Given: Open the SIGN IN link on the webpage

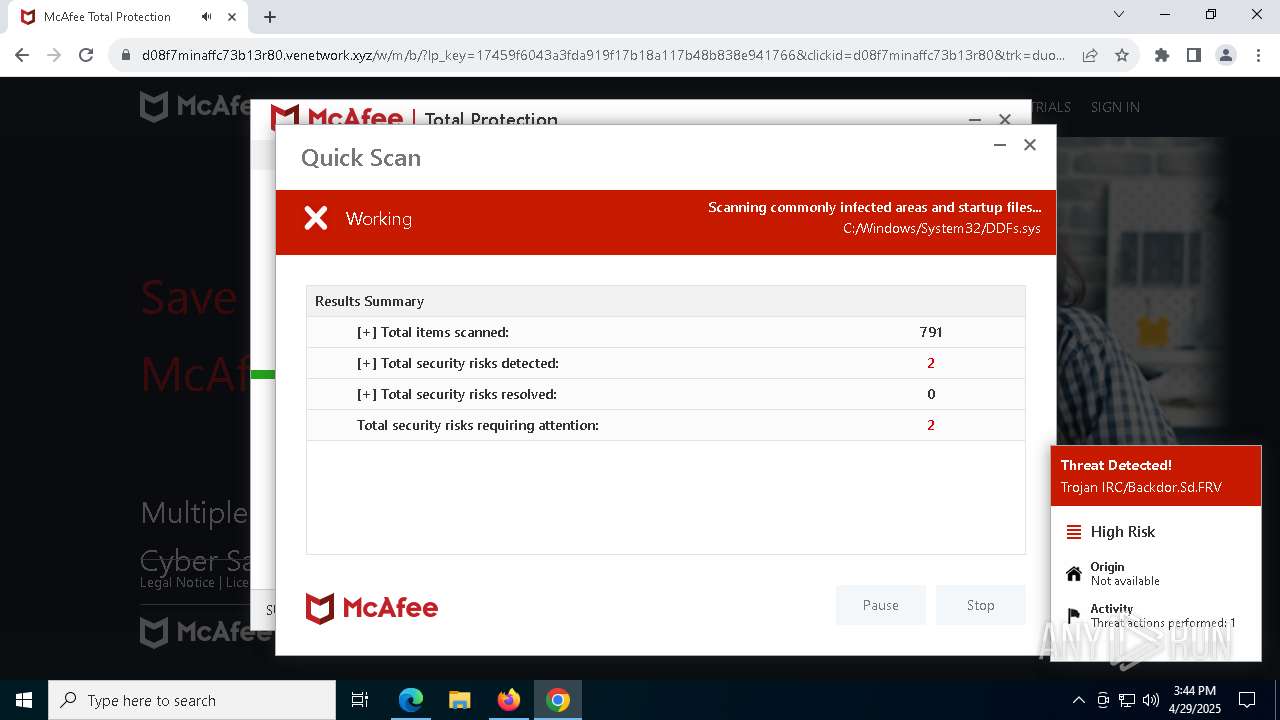Looking at the screenshot, I should click(1115, 107).
